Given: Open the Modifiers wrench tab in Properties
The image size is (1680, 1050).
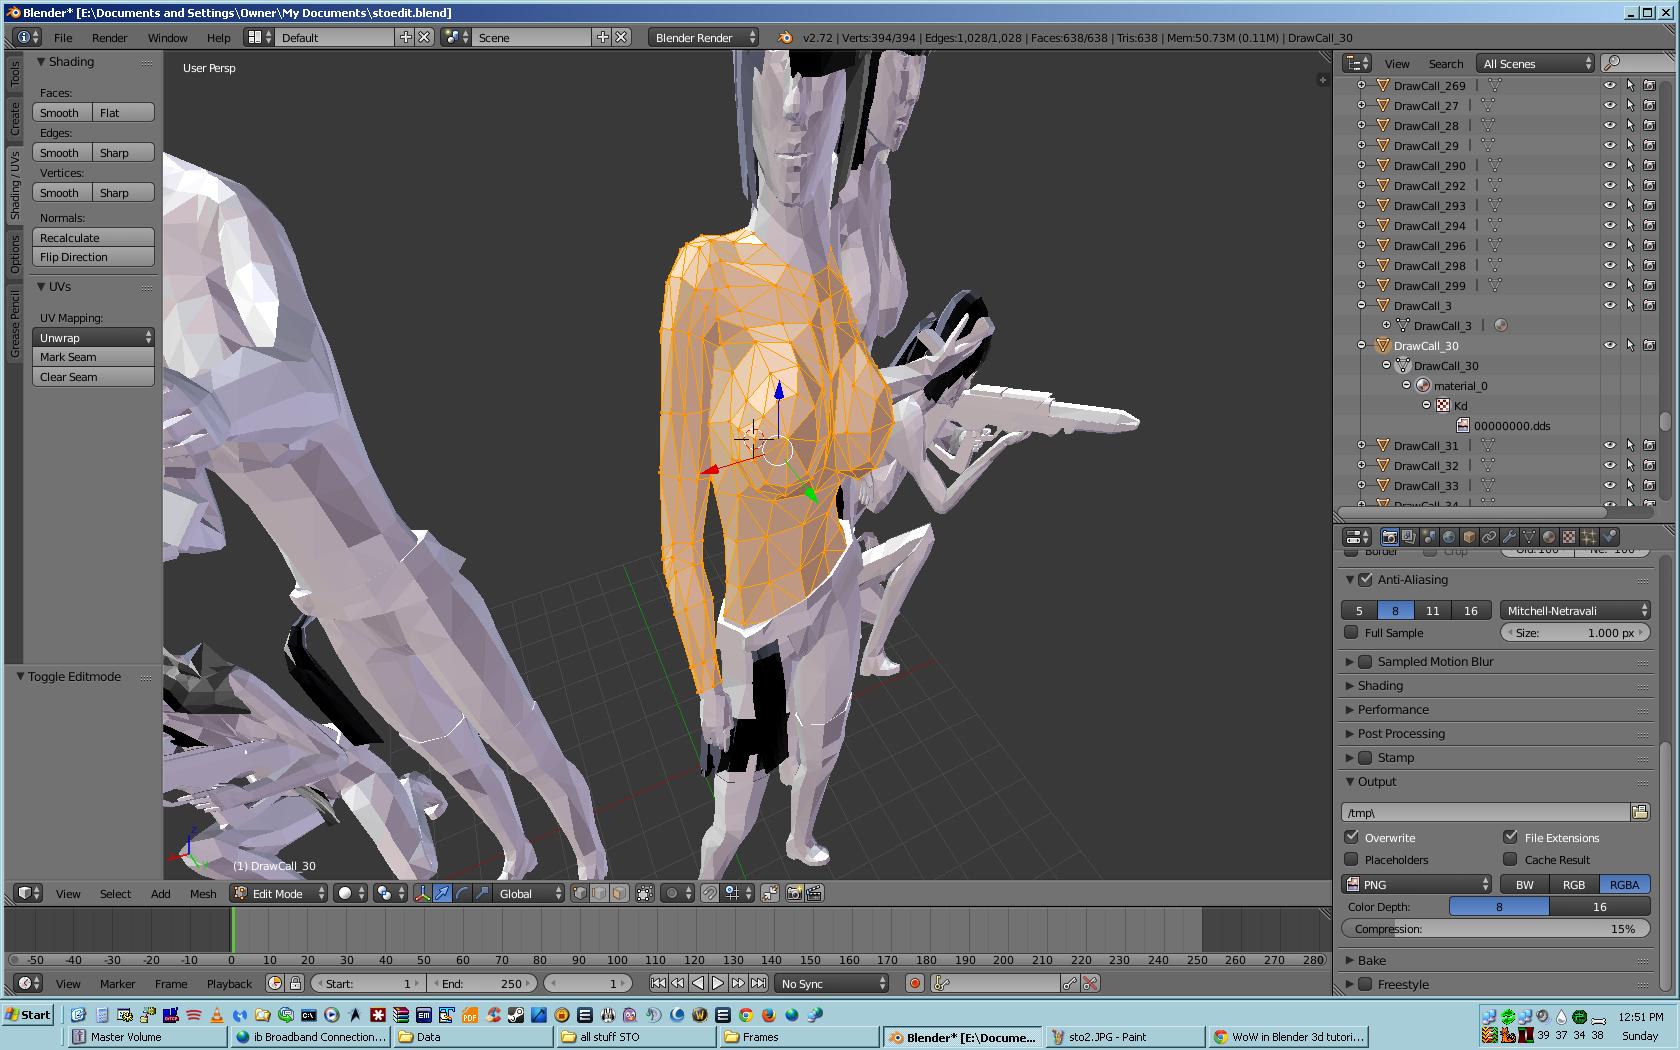Looking at the screenshot, I should coord(1509,537).
